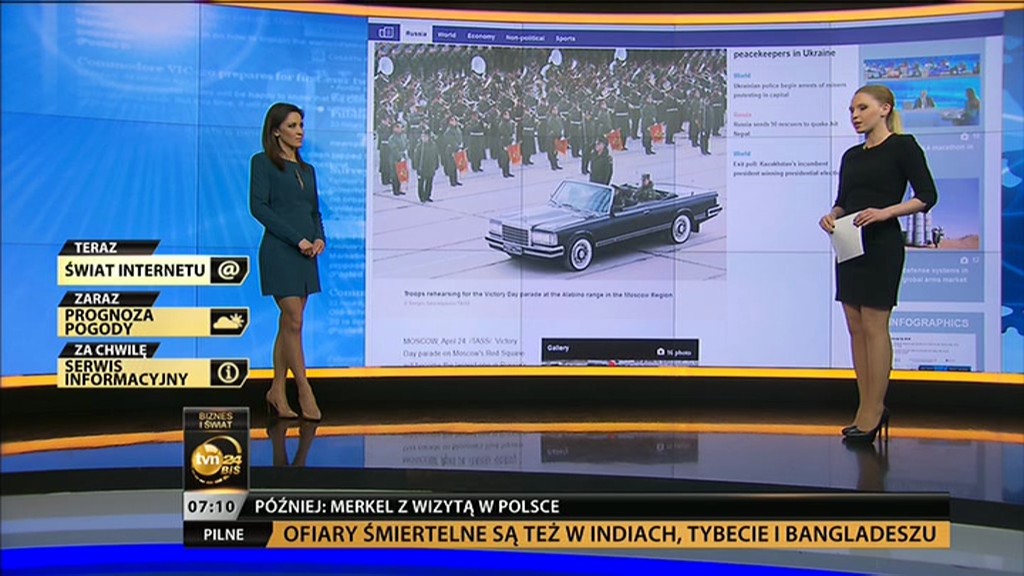Click the ticker text about Indiach, Tybecie i Bangladeszu
The image size is (1024, 576).
pyautogui.click(x=610, y=534)
